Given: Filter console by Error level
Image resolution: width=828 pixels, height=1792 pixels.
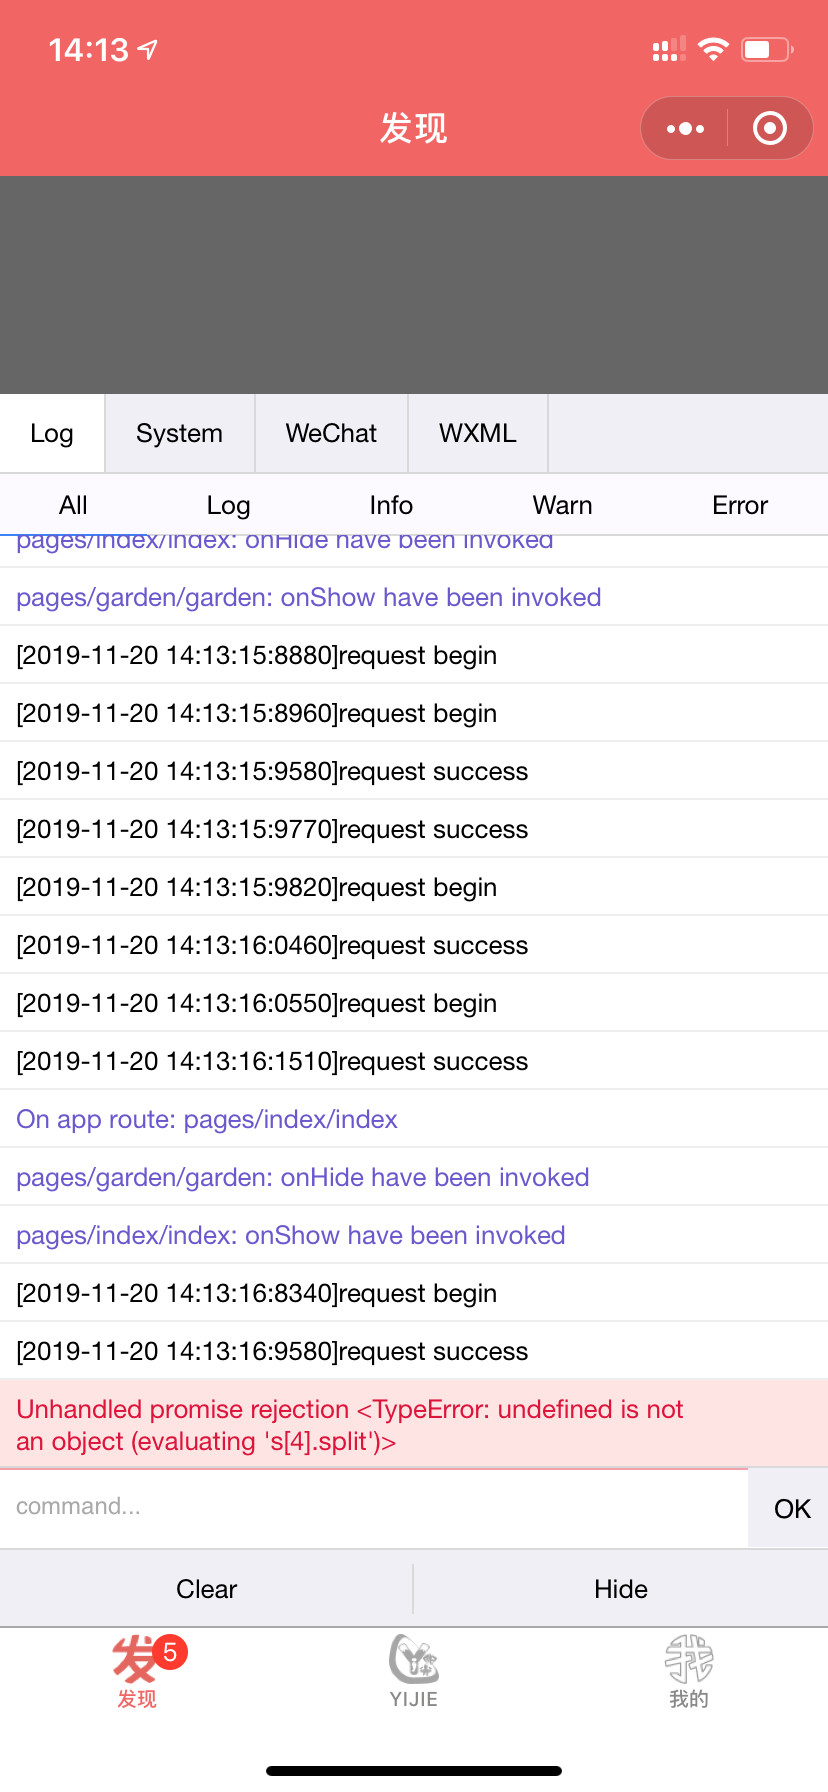Looking at the screenshot, I should tap(740, 505).
